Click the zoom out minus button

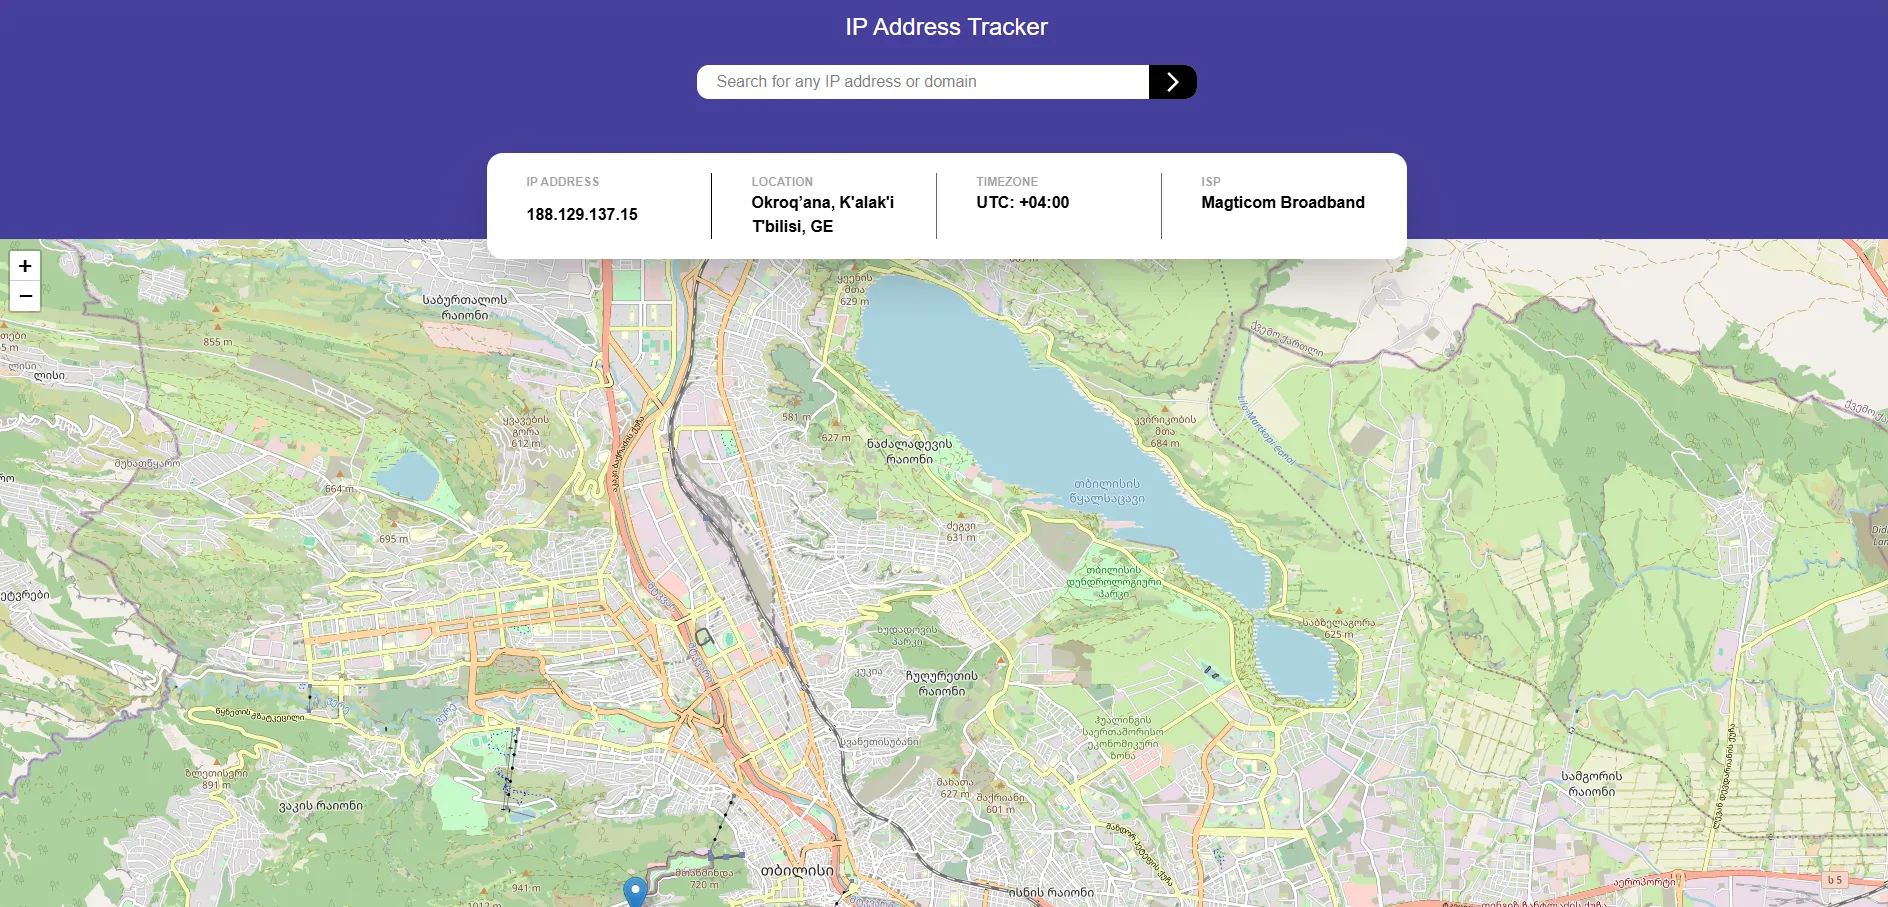[x=25, y=296]
